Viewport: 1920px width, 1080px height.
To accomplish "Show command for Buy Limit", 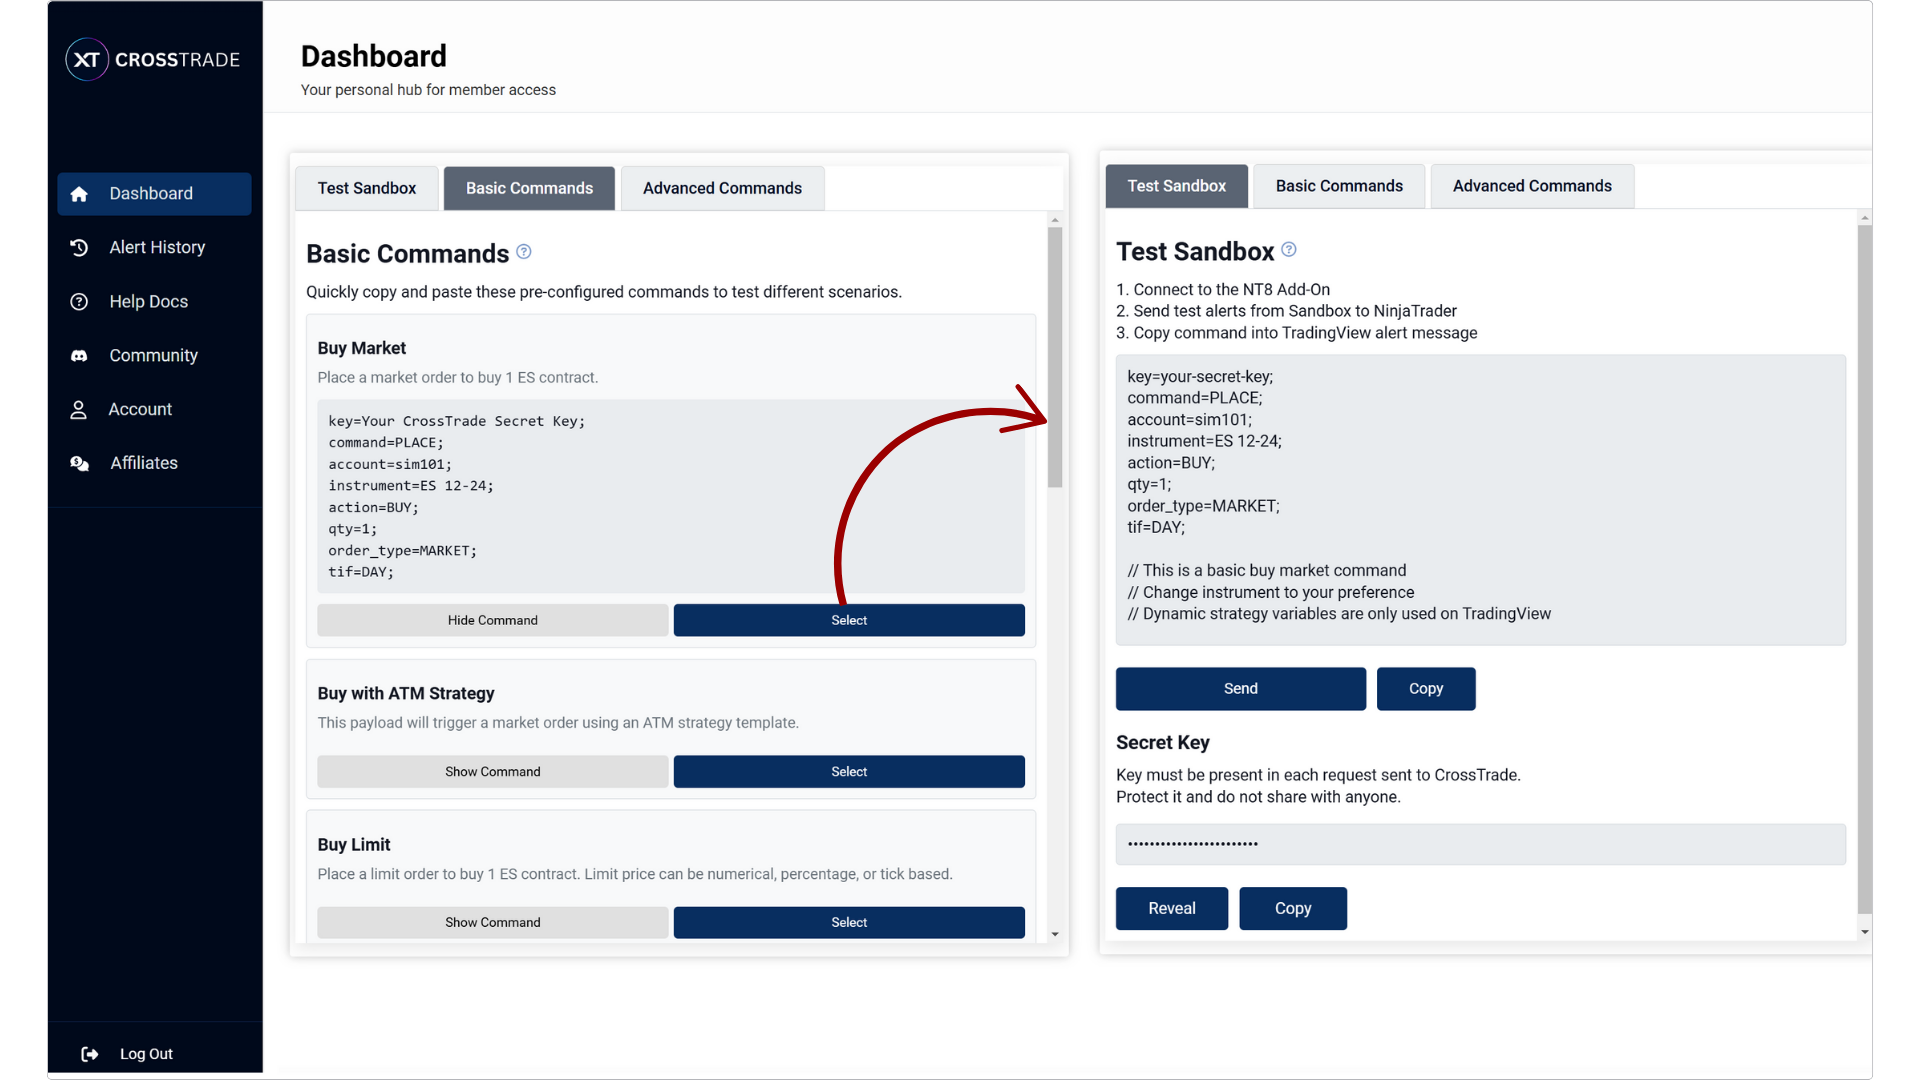I will [493, 923].
